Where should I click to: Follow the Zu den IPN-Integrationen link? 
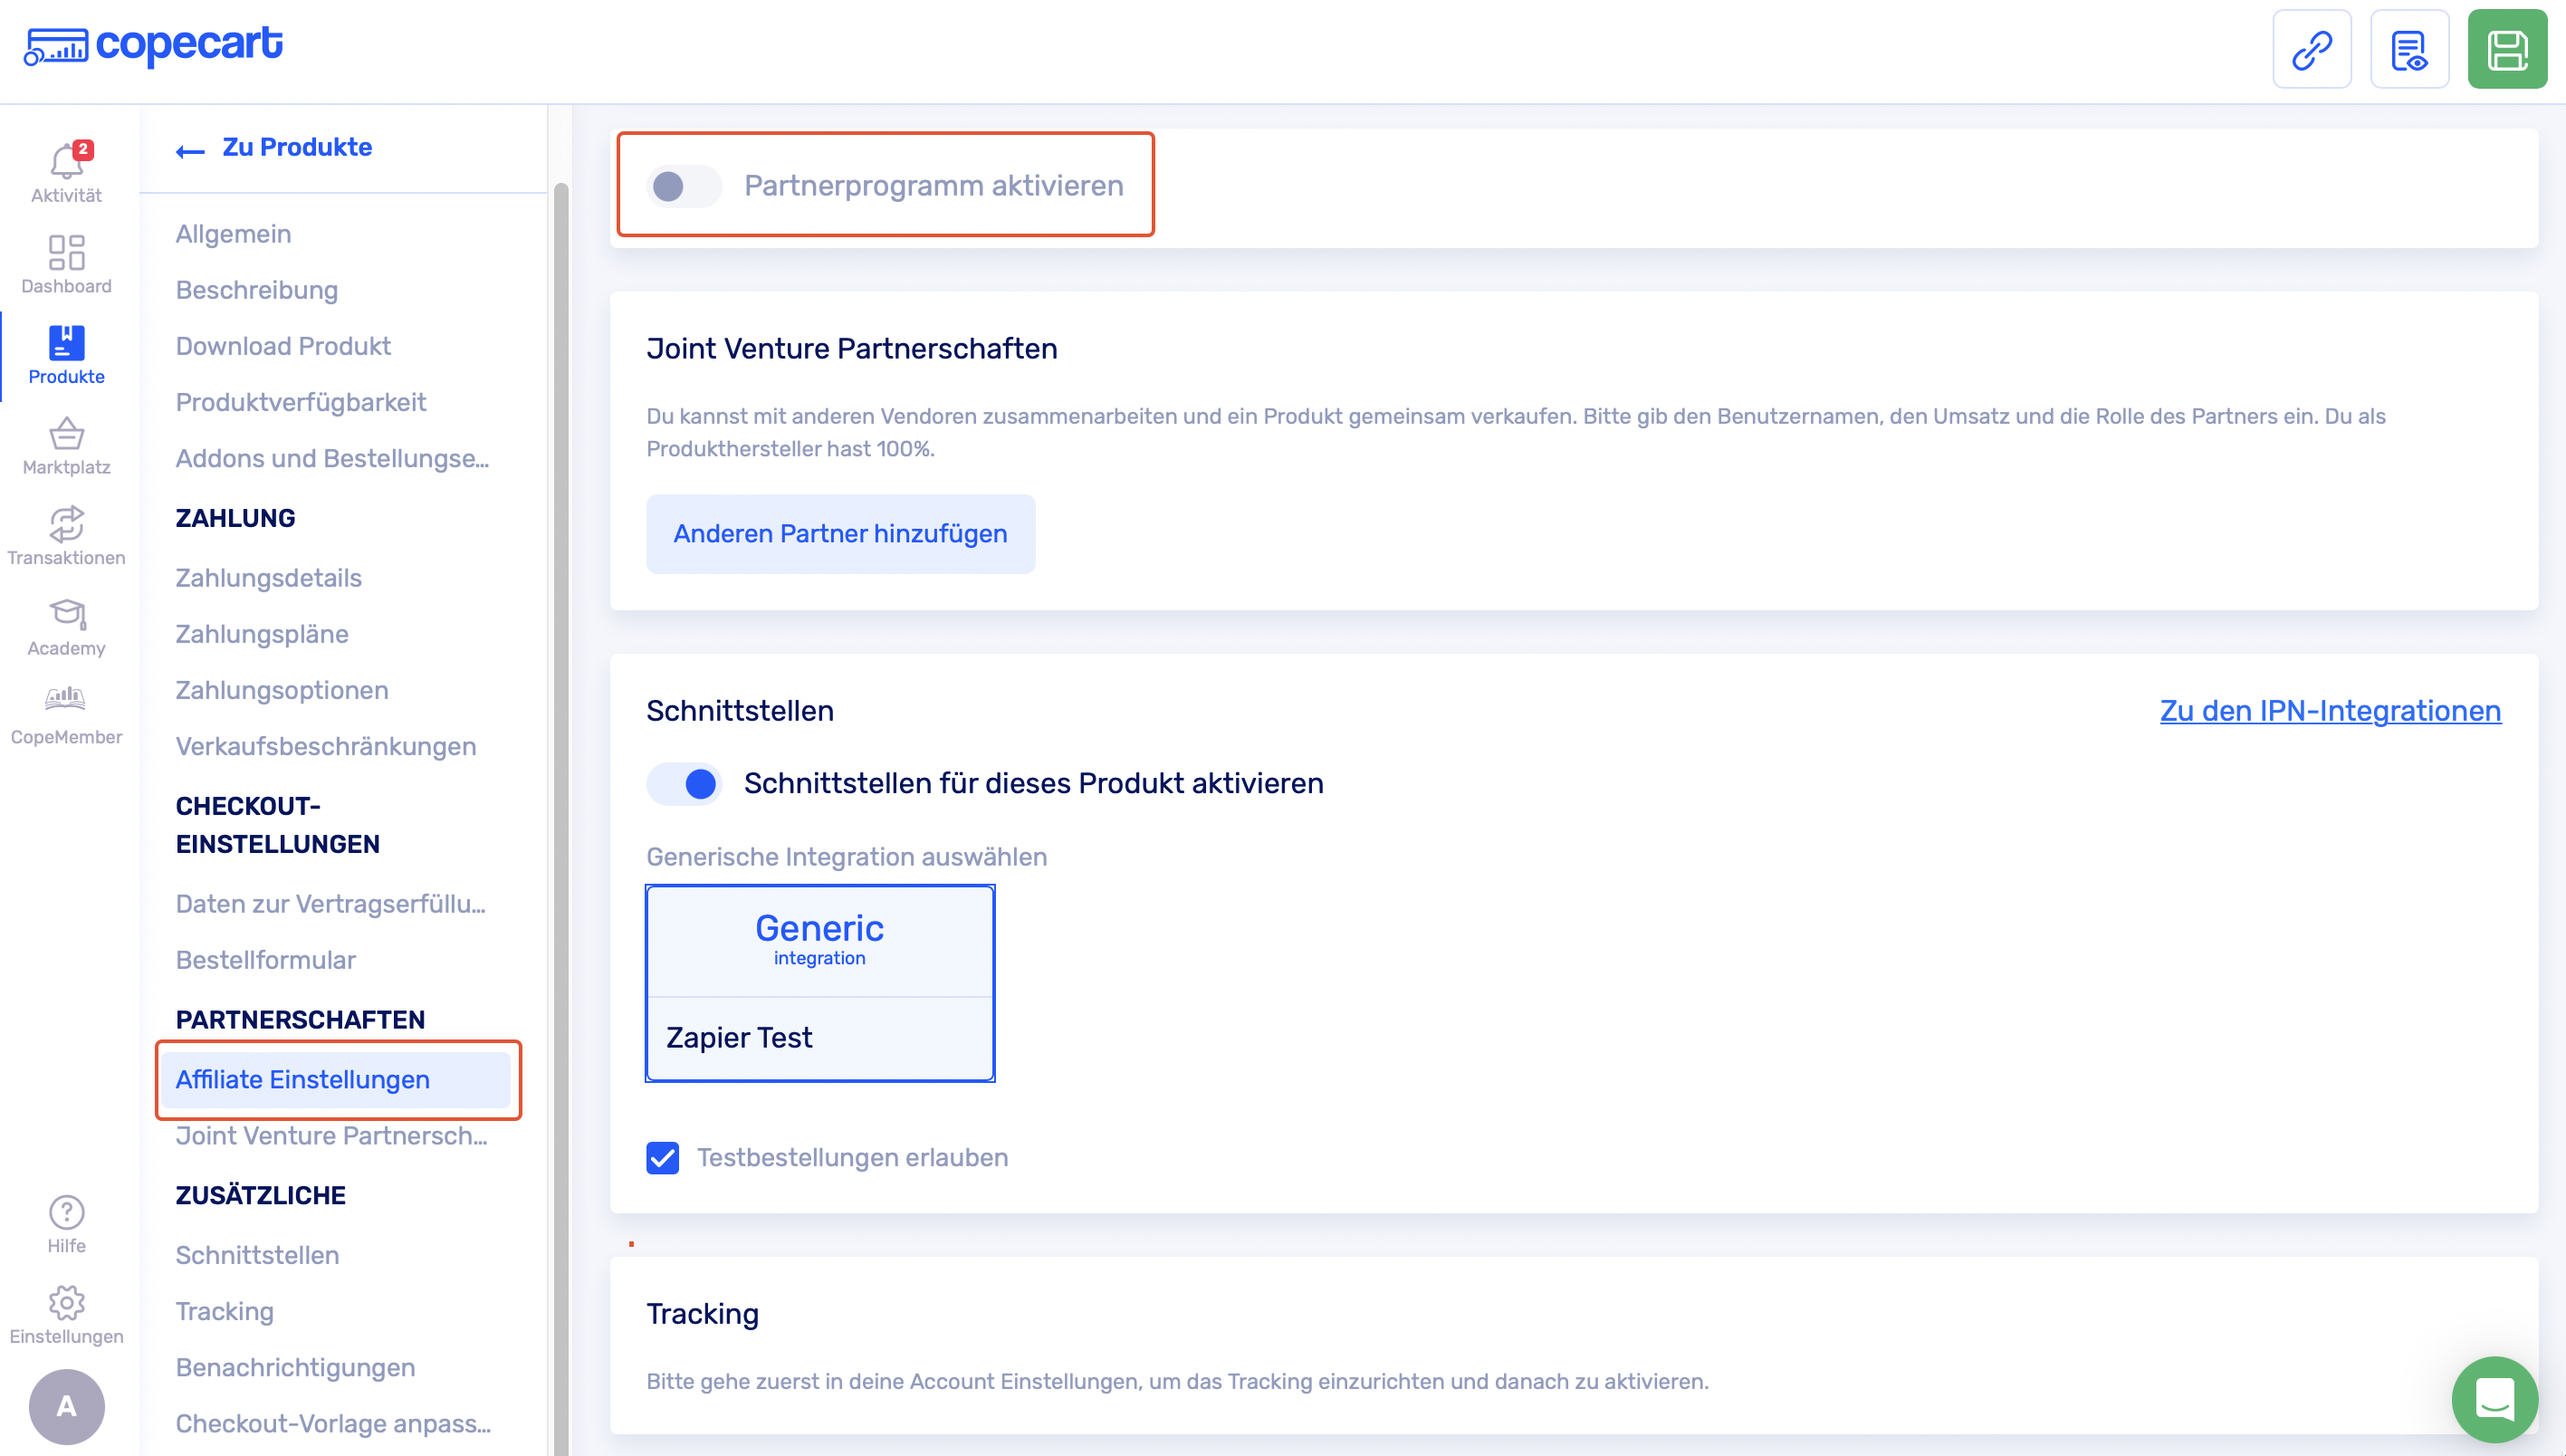[2329, 711]
